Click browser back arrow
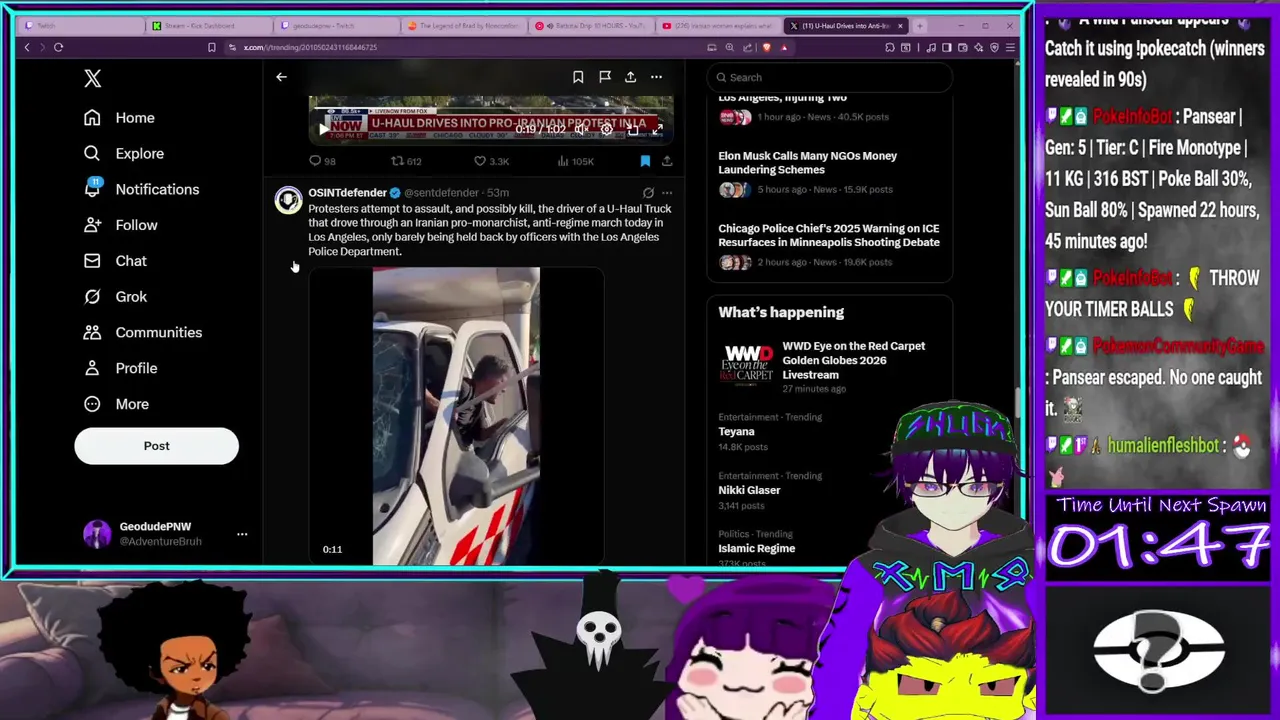Screen dimensions: 1280x720 27,47
